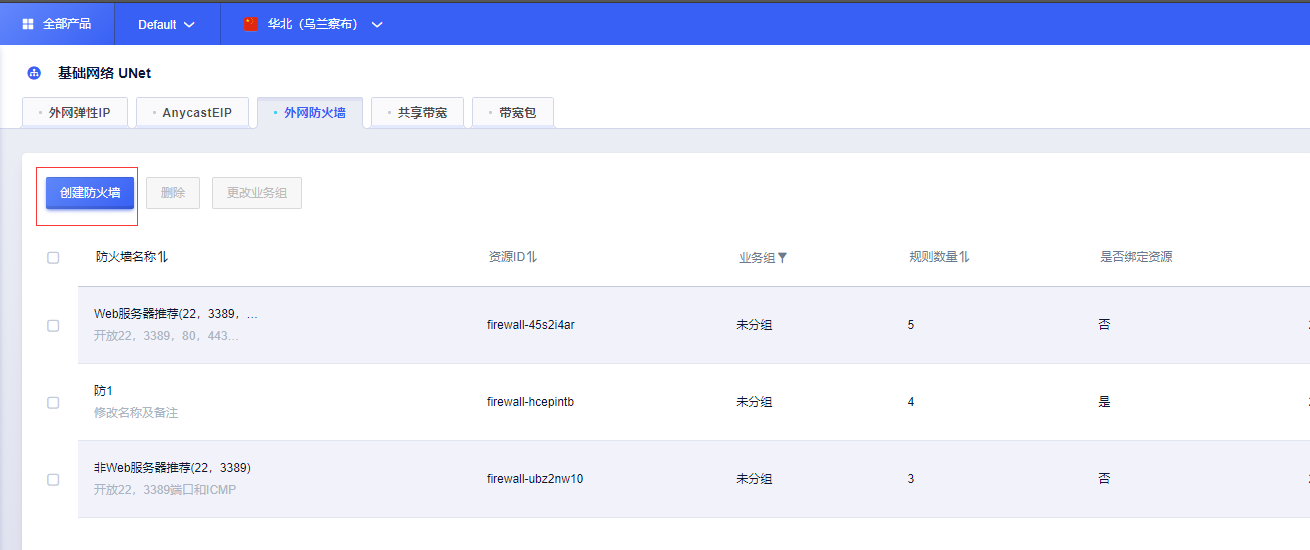Switch to the AnycastEIP tab

click(192, 113)
